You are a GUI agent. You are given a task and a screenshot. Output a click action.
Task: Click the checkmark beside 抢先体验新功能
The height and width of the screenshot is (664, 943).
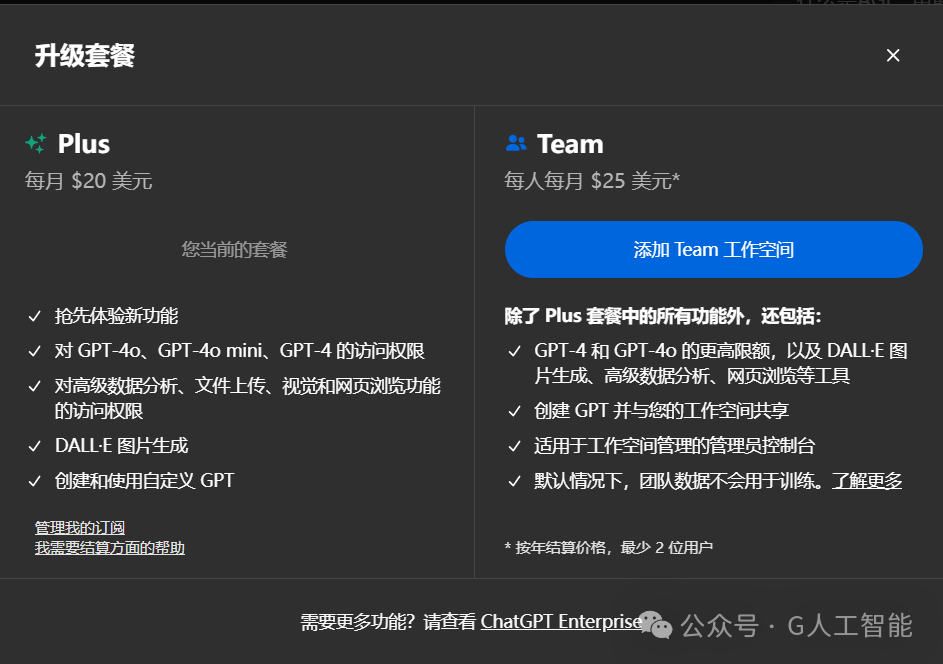(35, 316)
